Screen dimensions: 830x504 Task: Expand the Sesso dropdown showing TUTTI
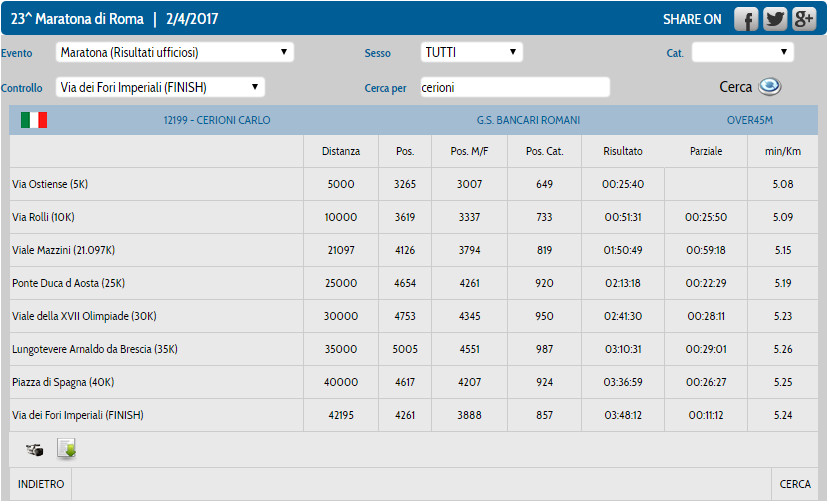pos(471,51)
